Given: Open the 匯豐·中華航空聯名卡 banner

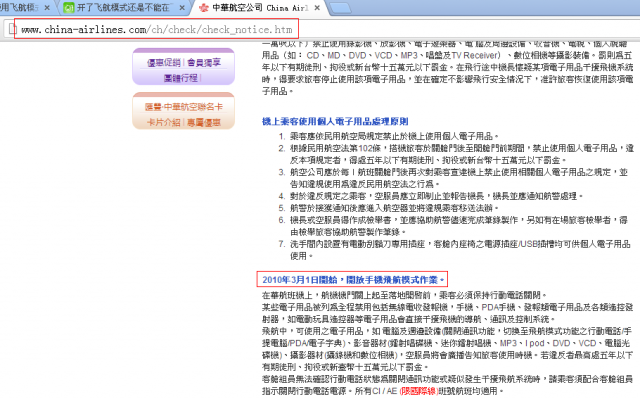Looking at the screenshot, I should 184,107.
